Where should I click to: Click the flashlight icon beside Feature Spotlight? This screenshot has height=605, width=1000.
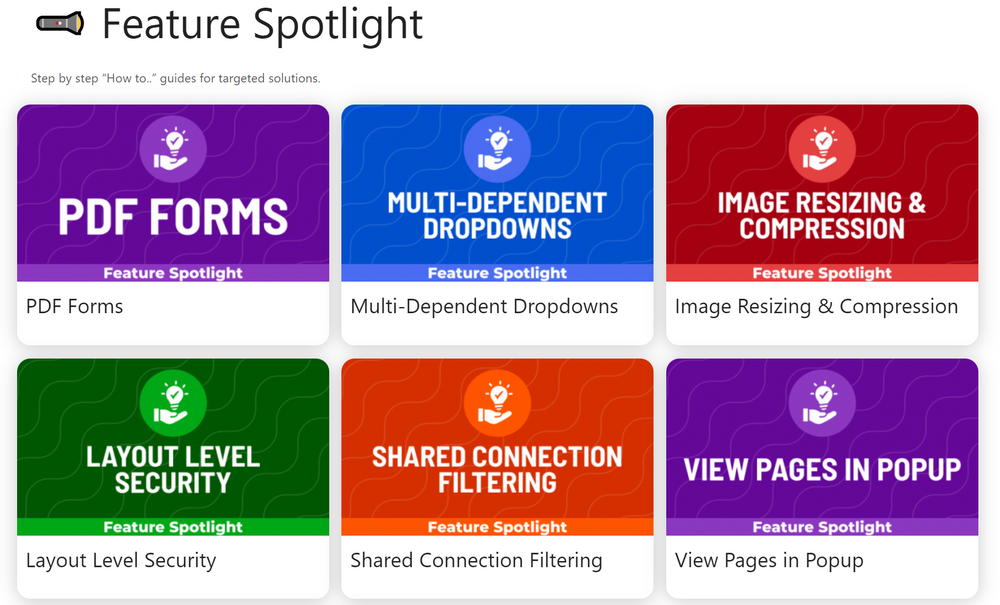[60, 24]
